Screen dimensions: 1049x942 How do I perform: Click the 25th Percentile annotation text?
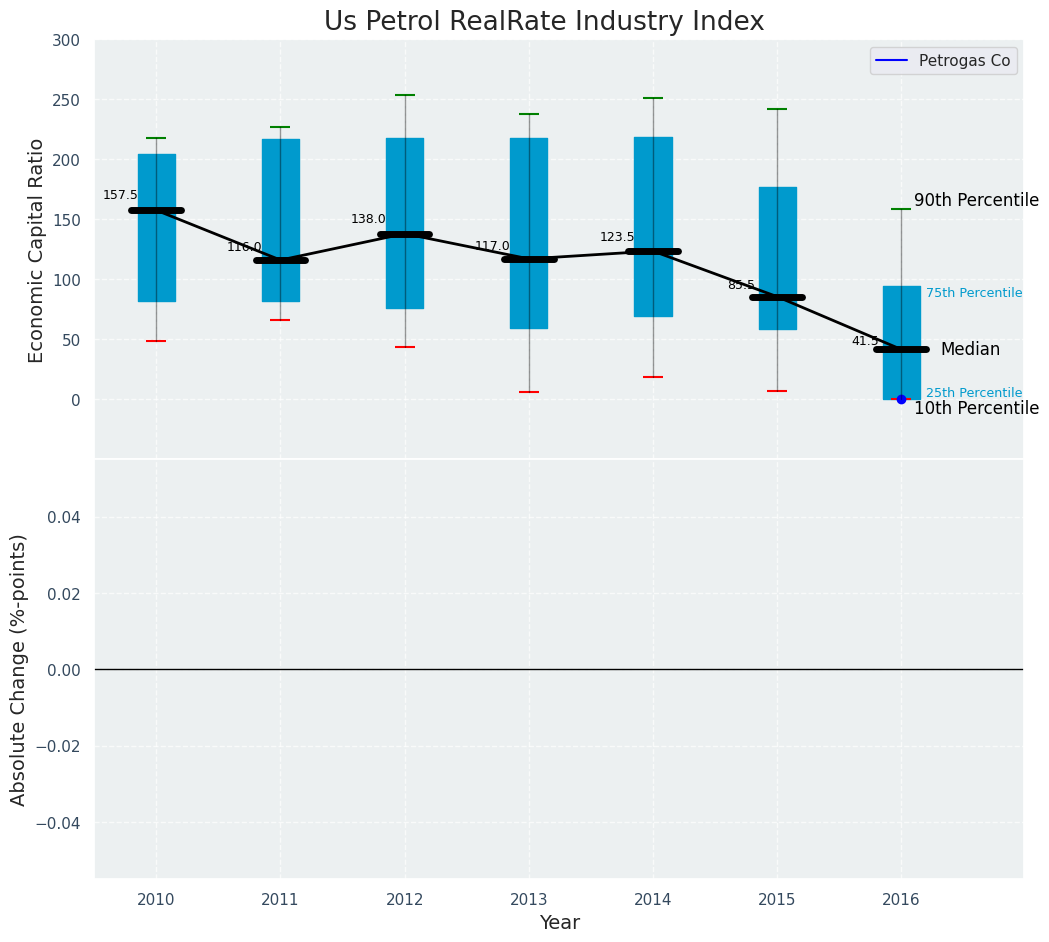pyautogui.click(x=973, y=393)
